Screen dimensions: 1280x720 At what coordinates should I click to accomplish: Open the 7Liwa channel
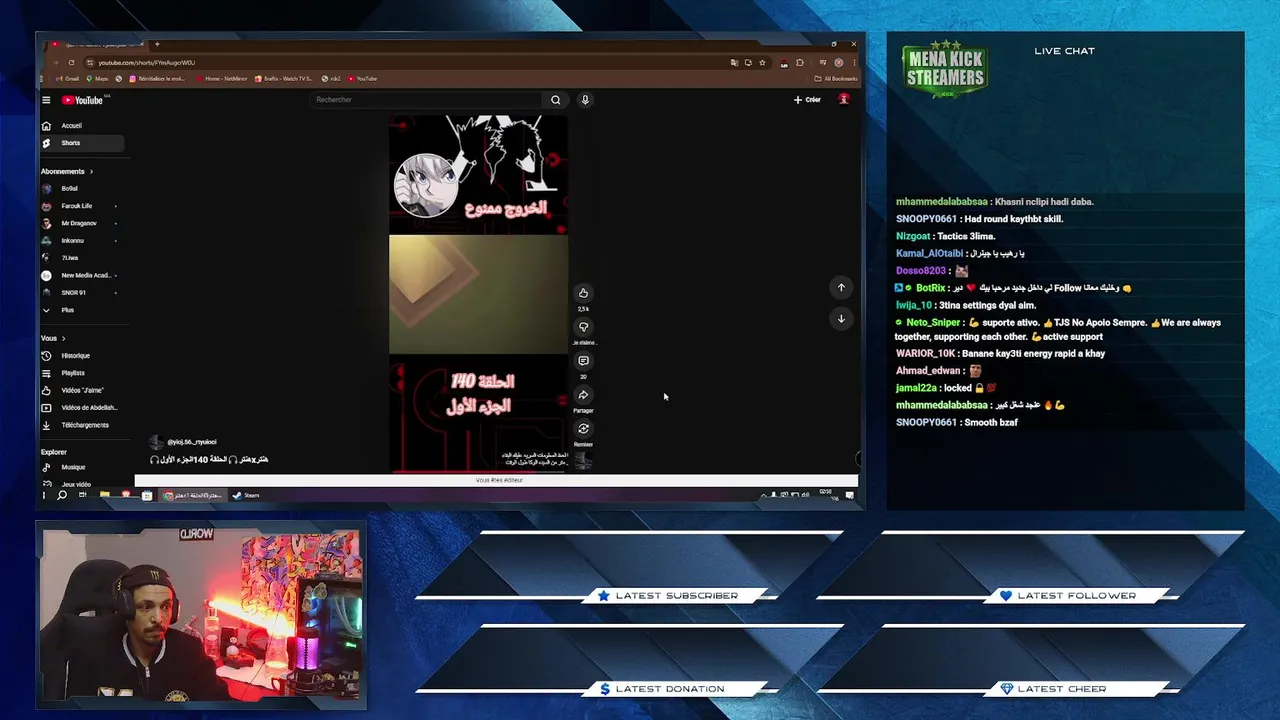(80, 258)
